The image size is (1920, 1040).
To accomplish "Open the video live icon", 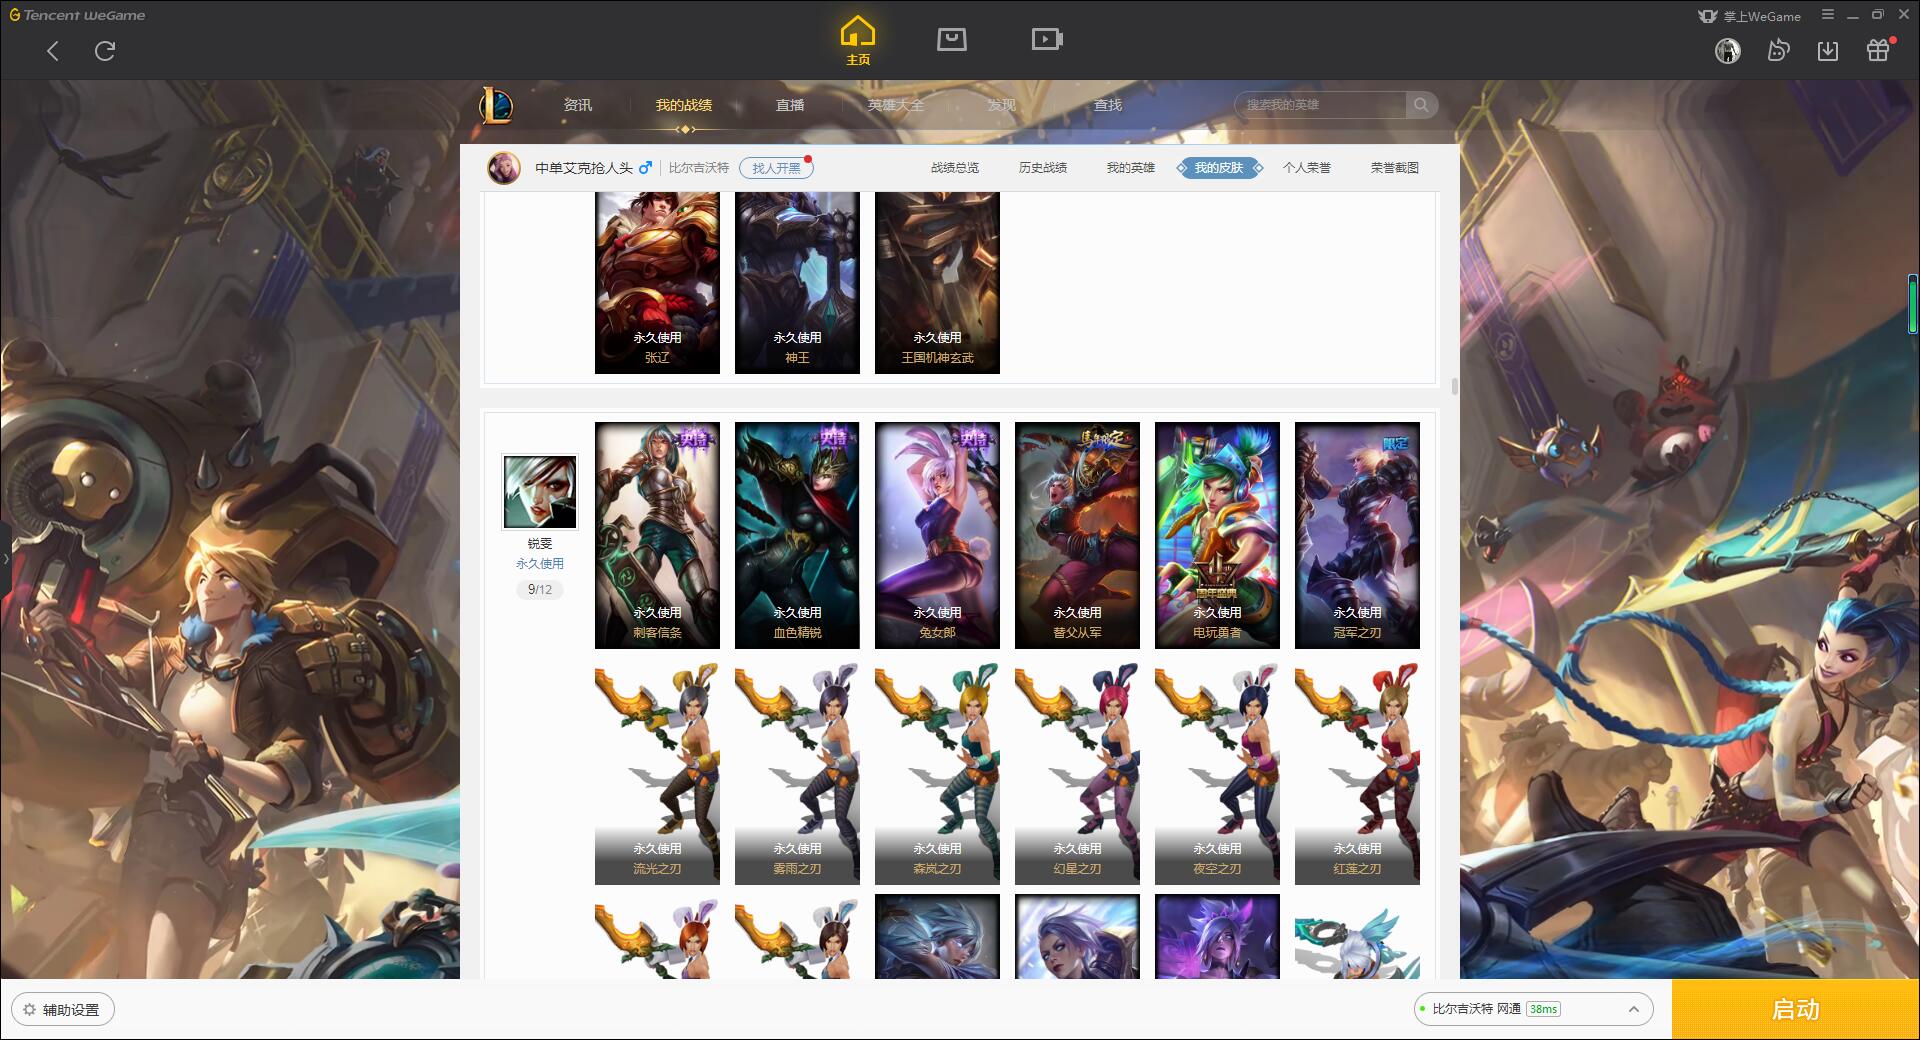I will point(1047,40).
